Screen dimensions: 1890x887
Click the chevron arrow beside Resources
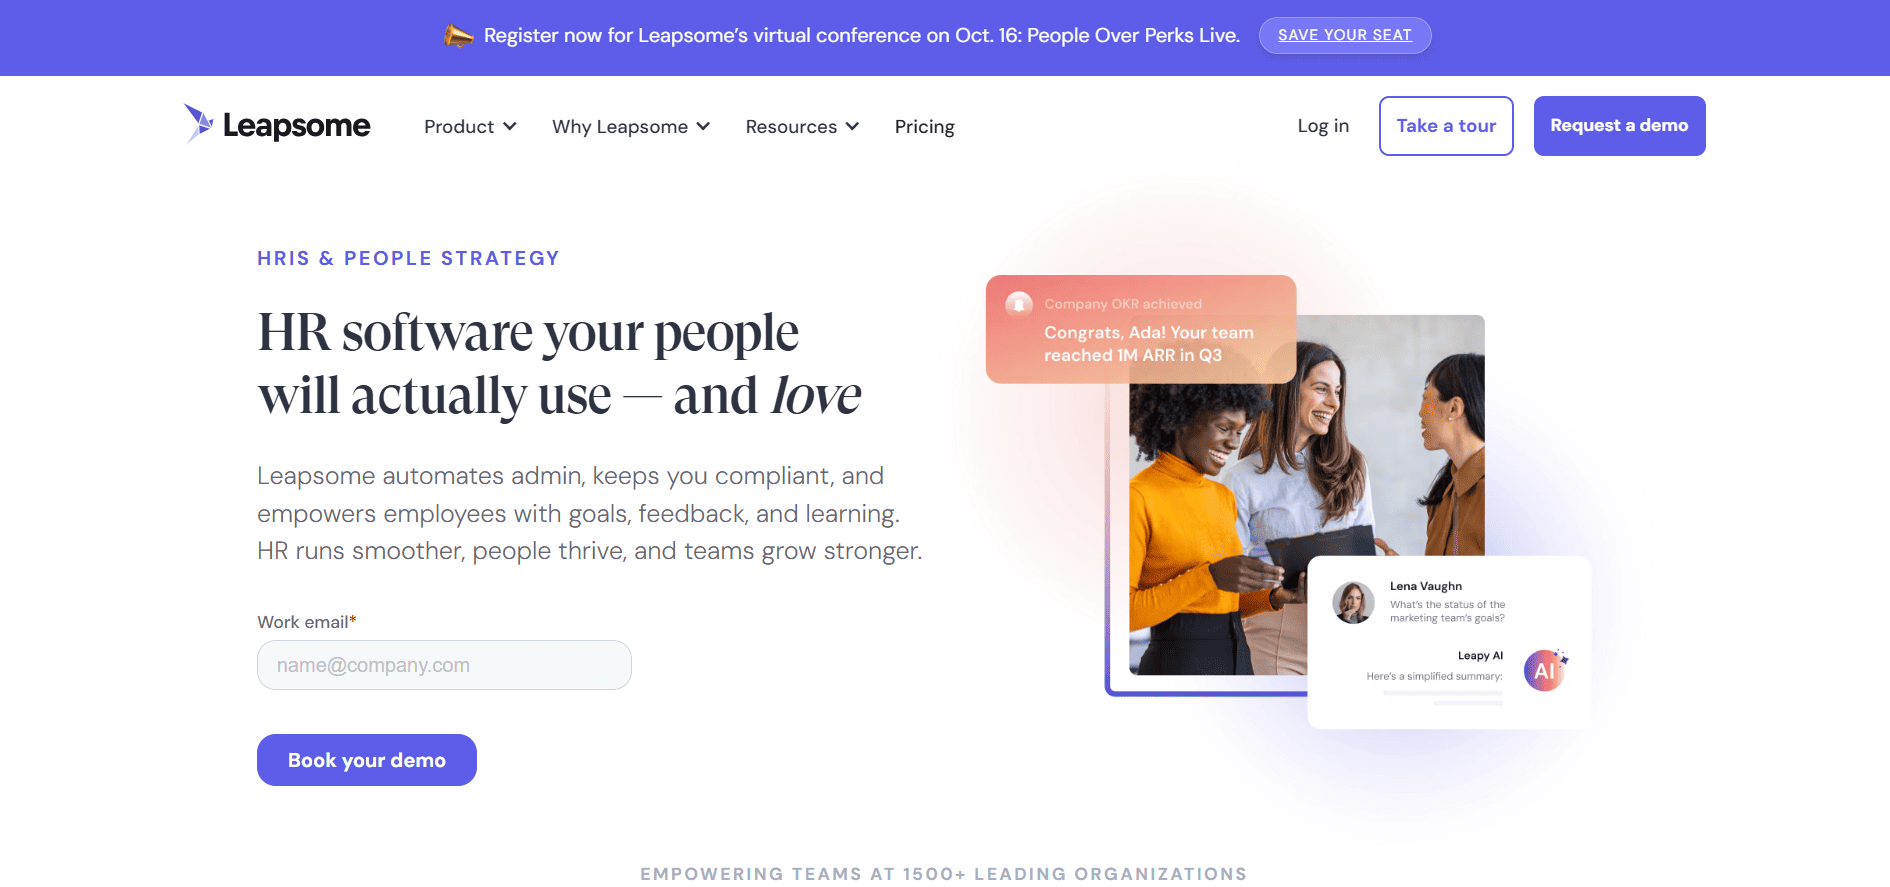tap(852, 126)
